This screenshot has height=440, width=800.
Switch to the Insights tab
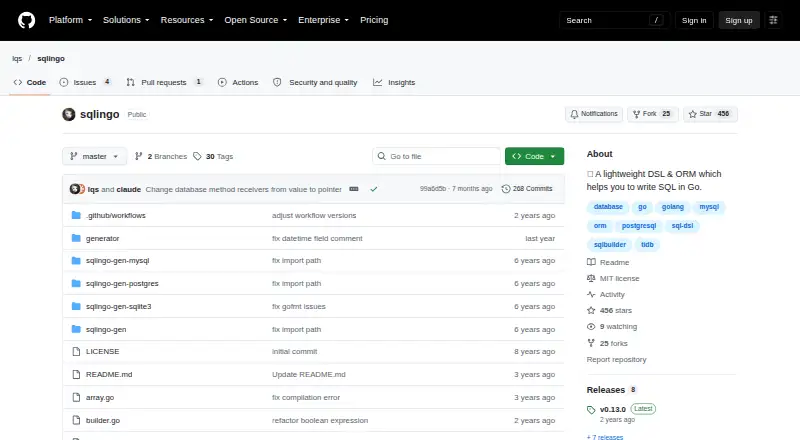coord(394,82)
